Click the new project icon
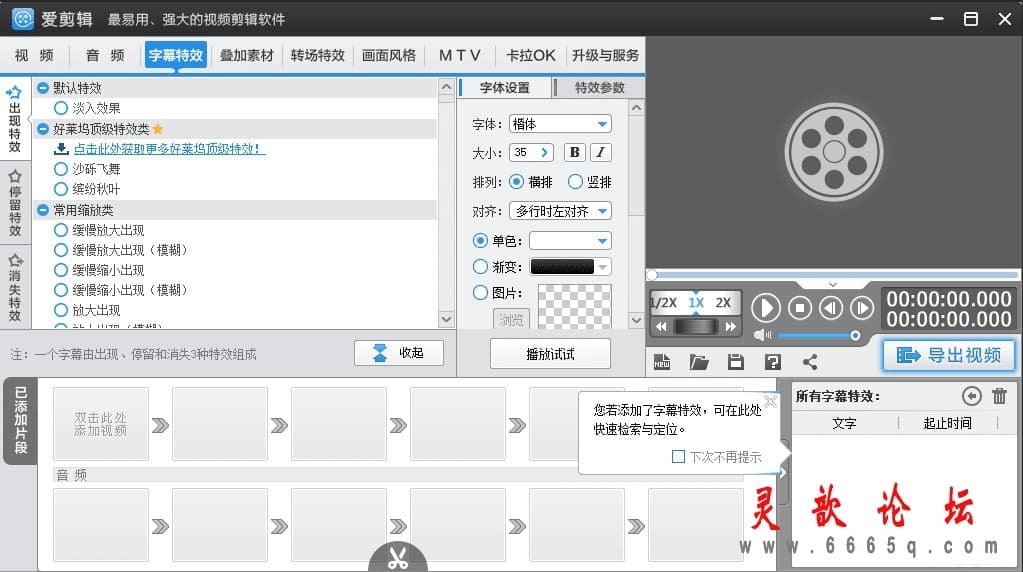 662,362
